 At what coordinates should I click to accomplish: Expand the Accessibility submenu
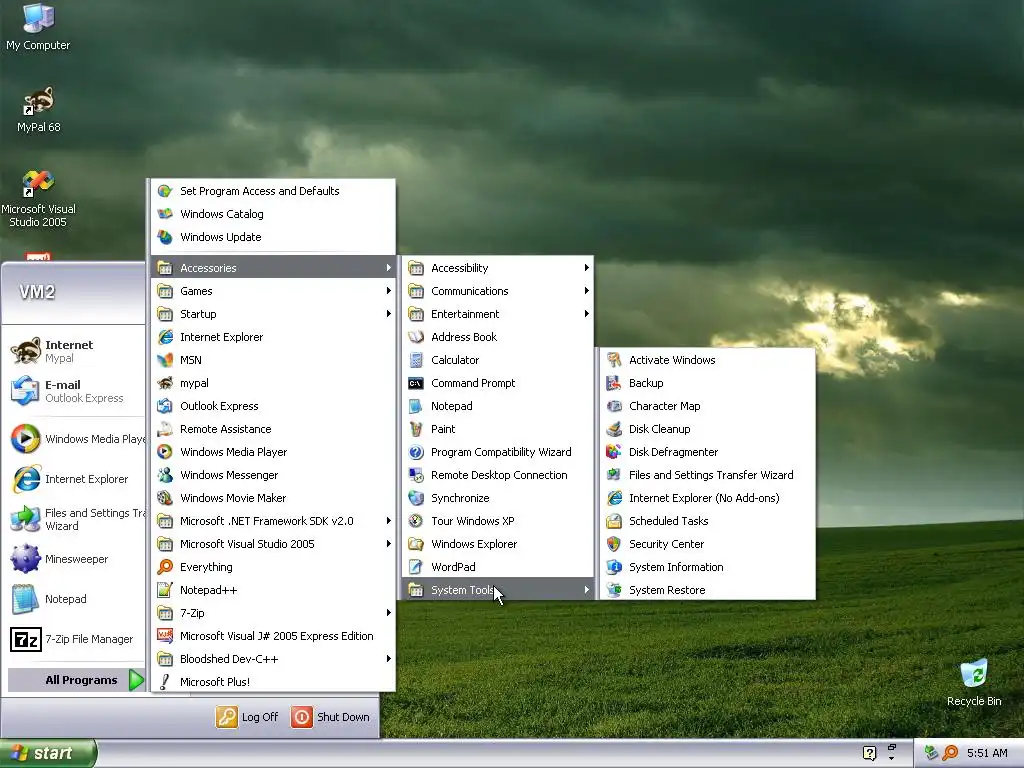click(498, 268)
